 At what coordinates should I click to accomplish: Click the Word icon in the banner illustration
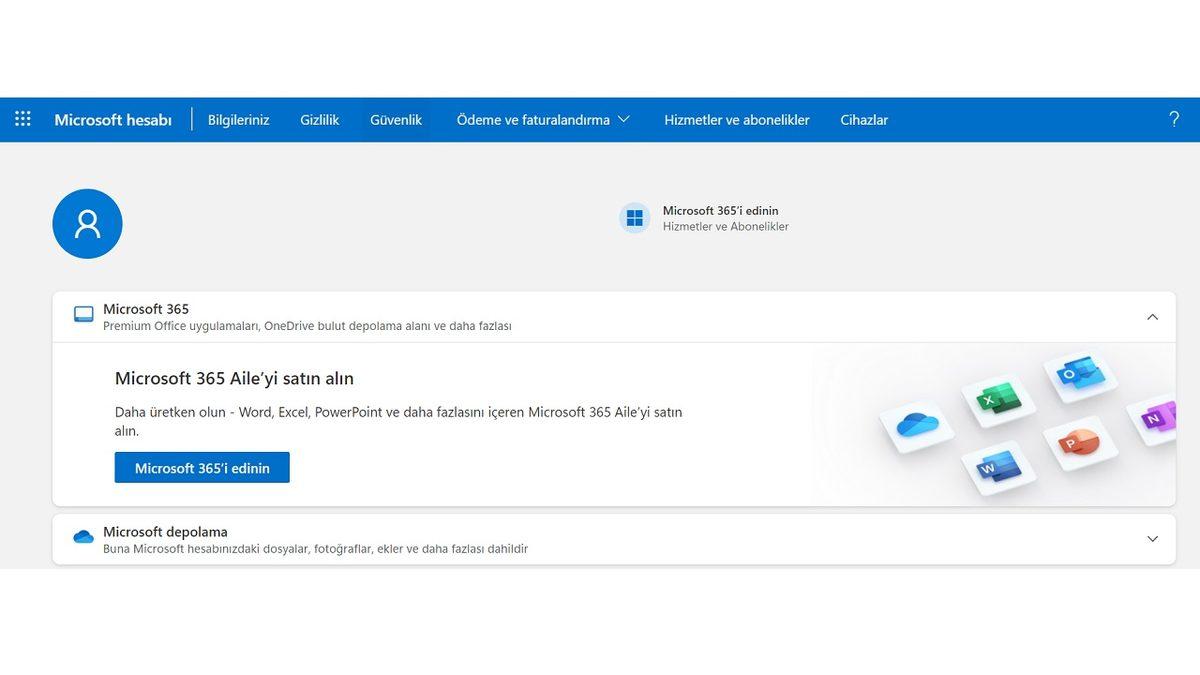pyautogui.click(x=996, y=466)
